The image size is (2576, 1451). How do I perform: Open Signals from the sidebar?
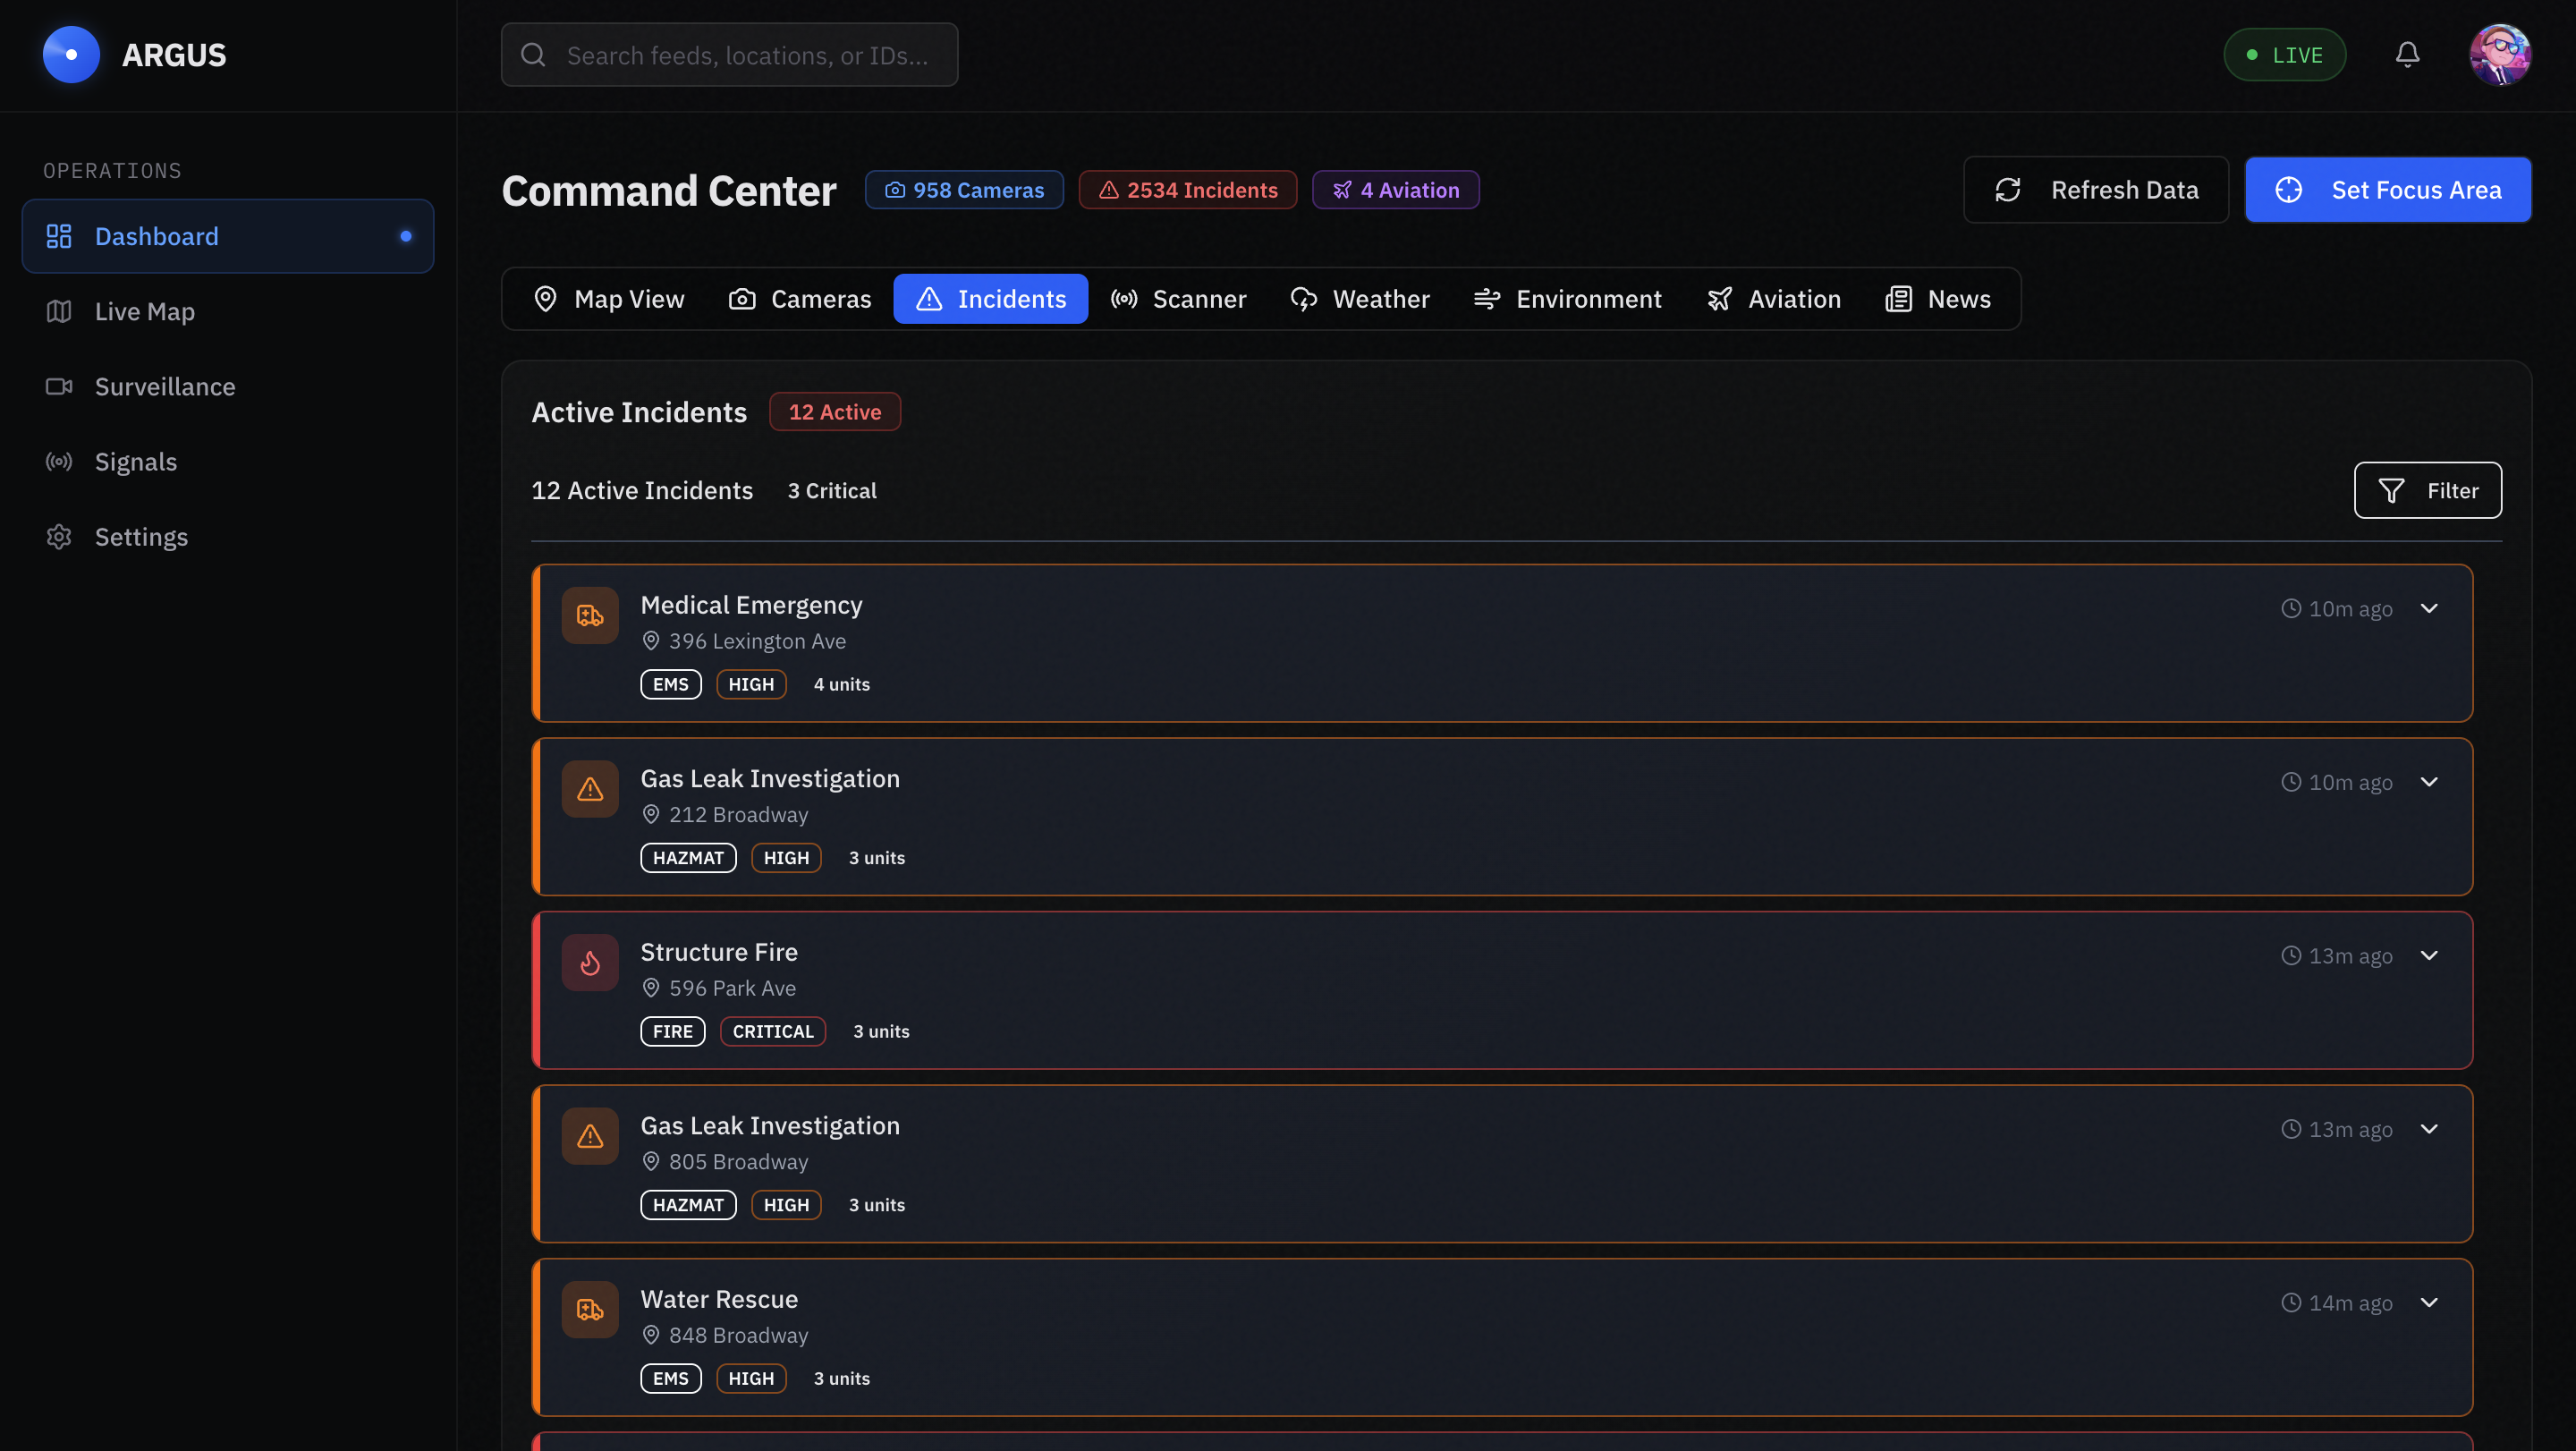pyautogui.click(x=136, y=462)
